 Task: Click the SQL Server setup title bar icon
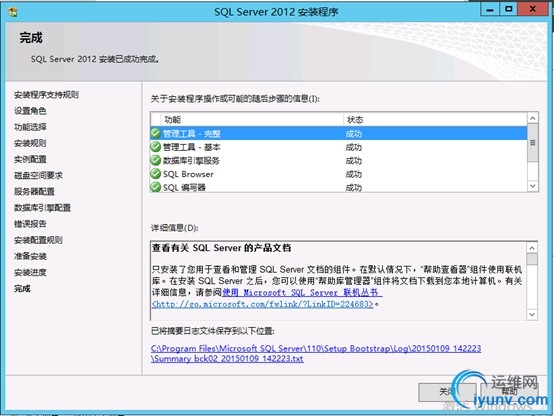point(13,12)
